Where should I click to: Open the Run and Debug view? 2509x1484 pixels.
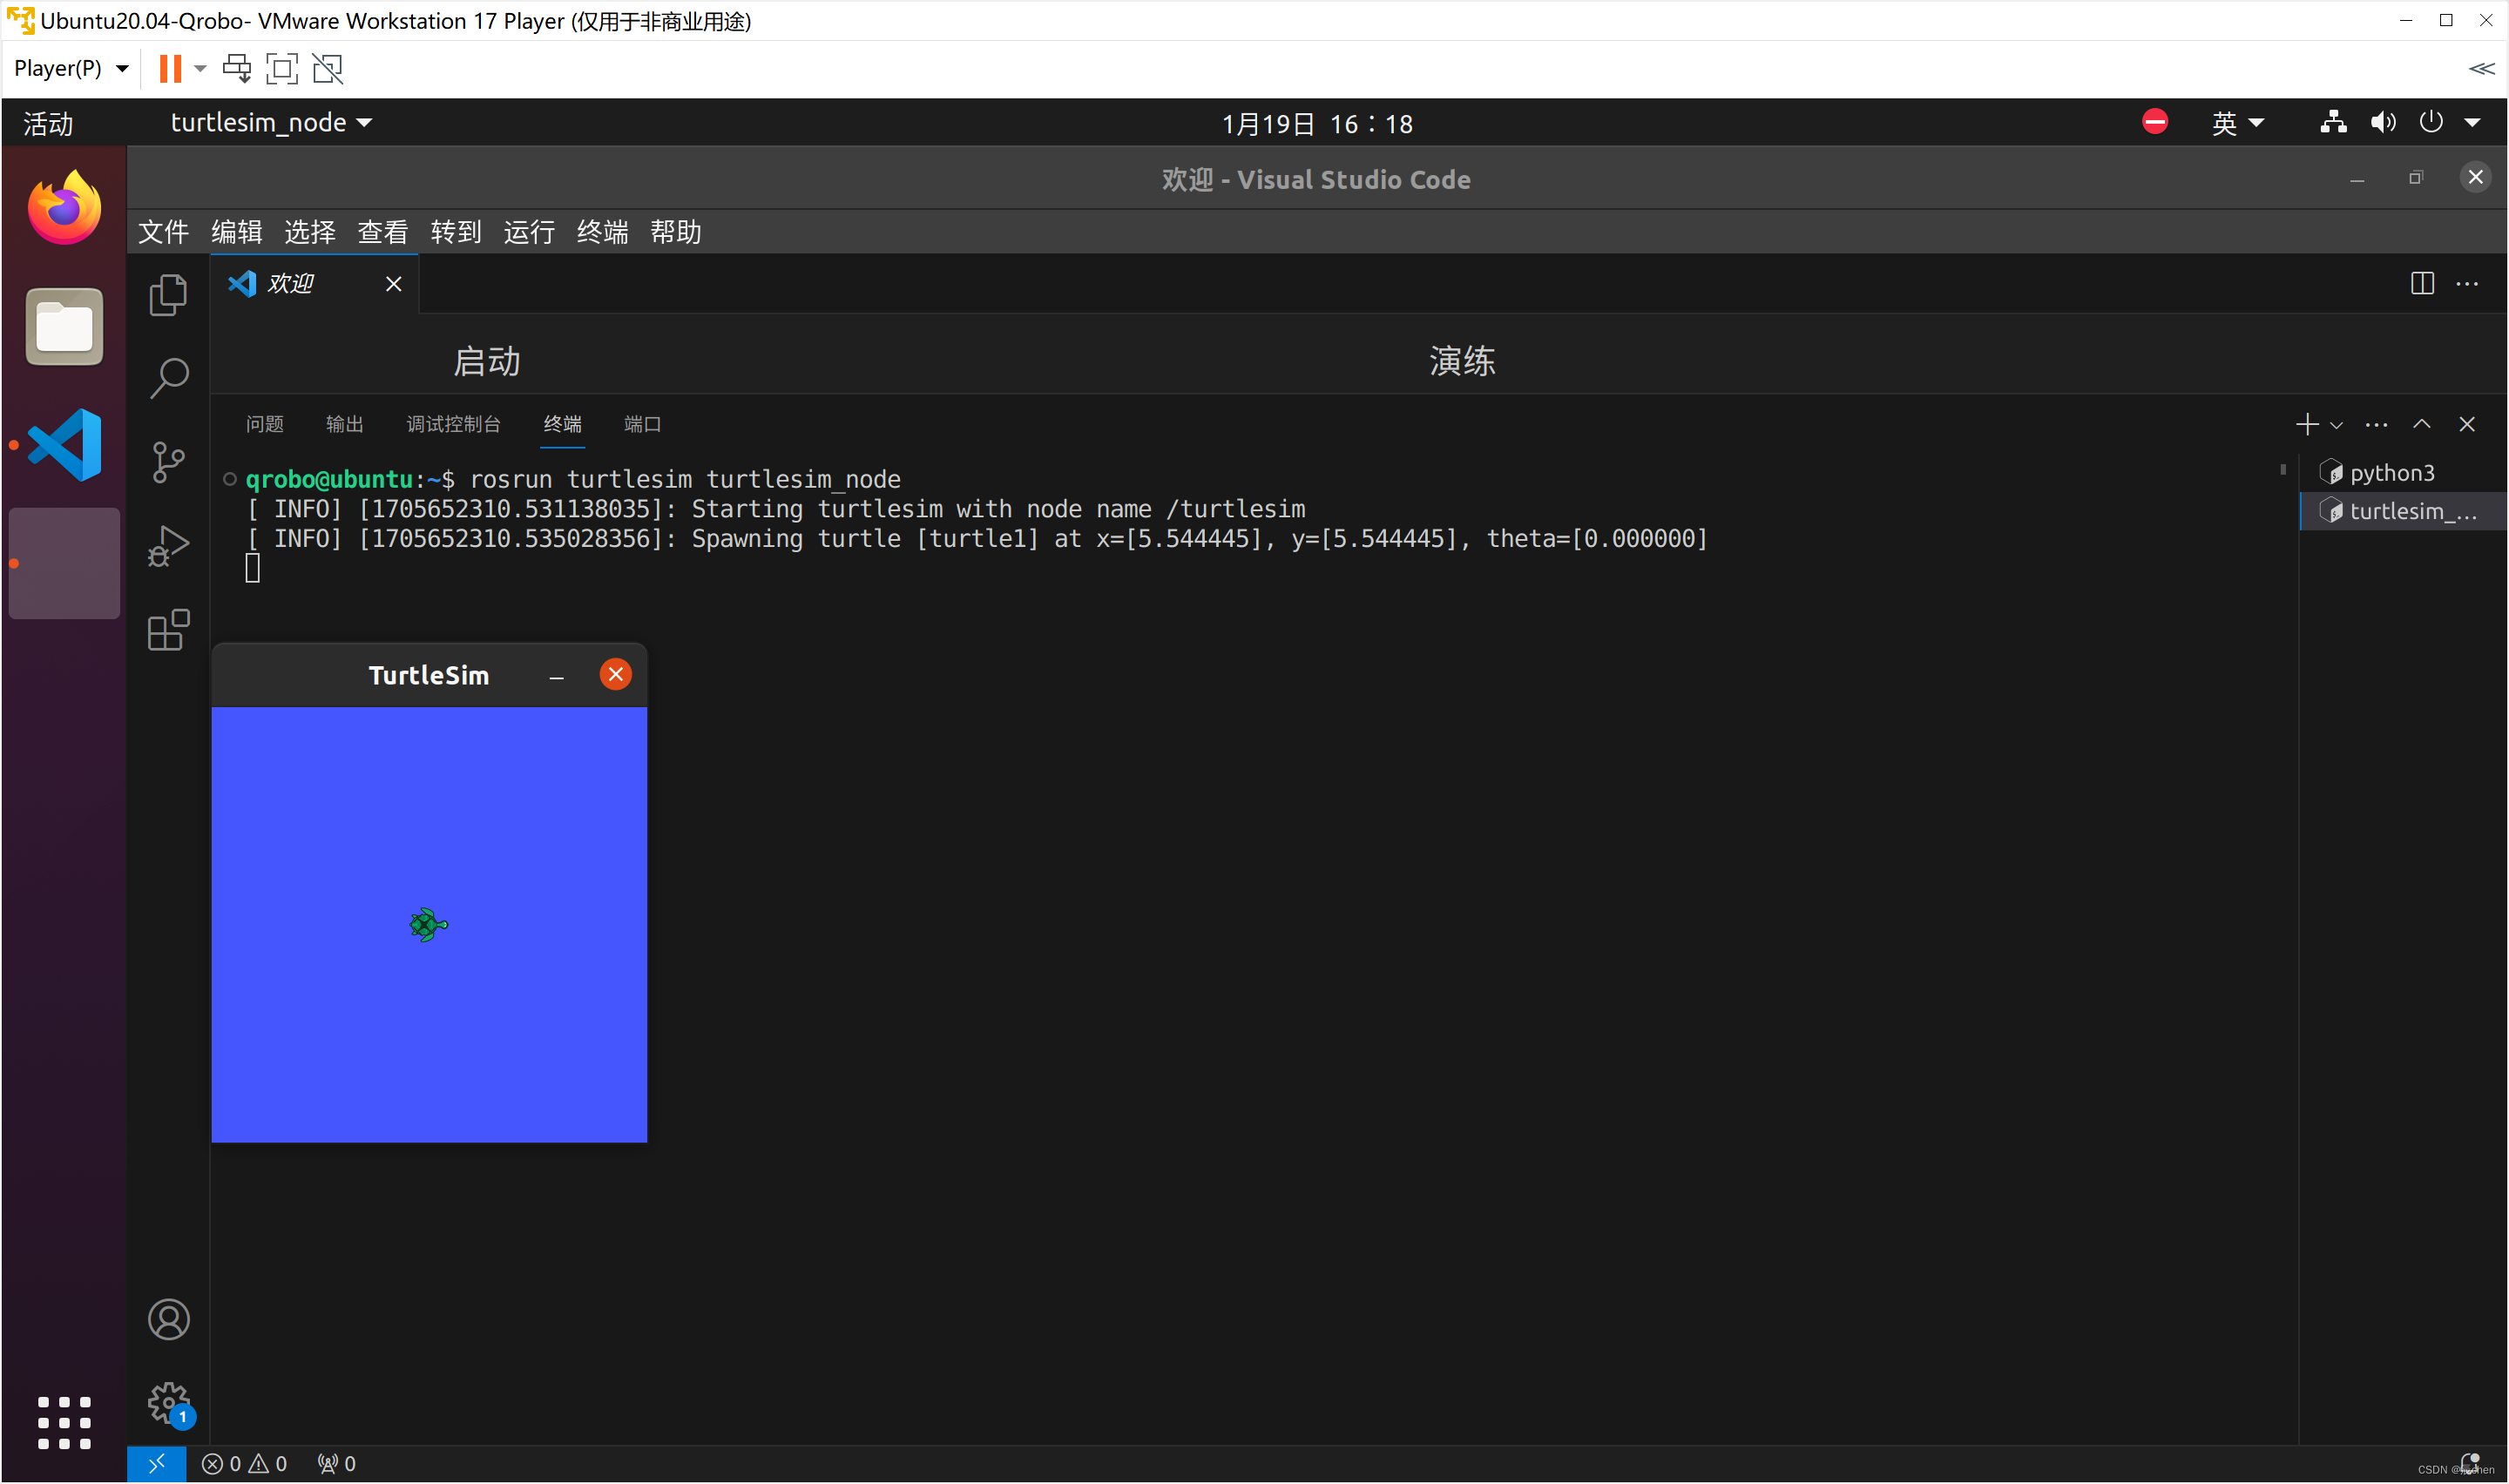[168, 546]
